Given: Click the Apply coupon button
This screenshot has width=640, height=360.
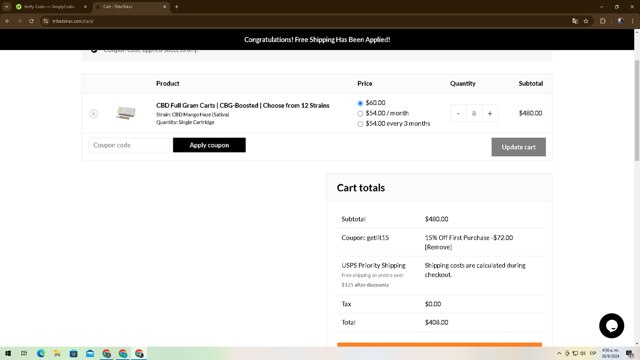Looking at the screenshot, I should pos(209,145).
